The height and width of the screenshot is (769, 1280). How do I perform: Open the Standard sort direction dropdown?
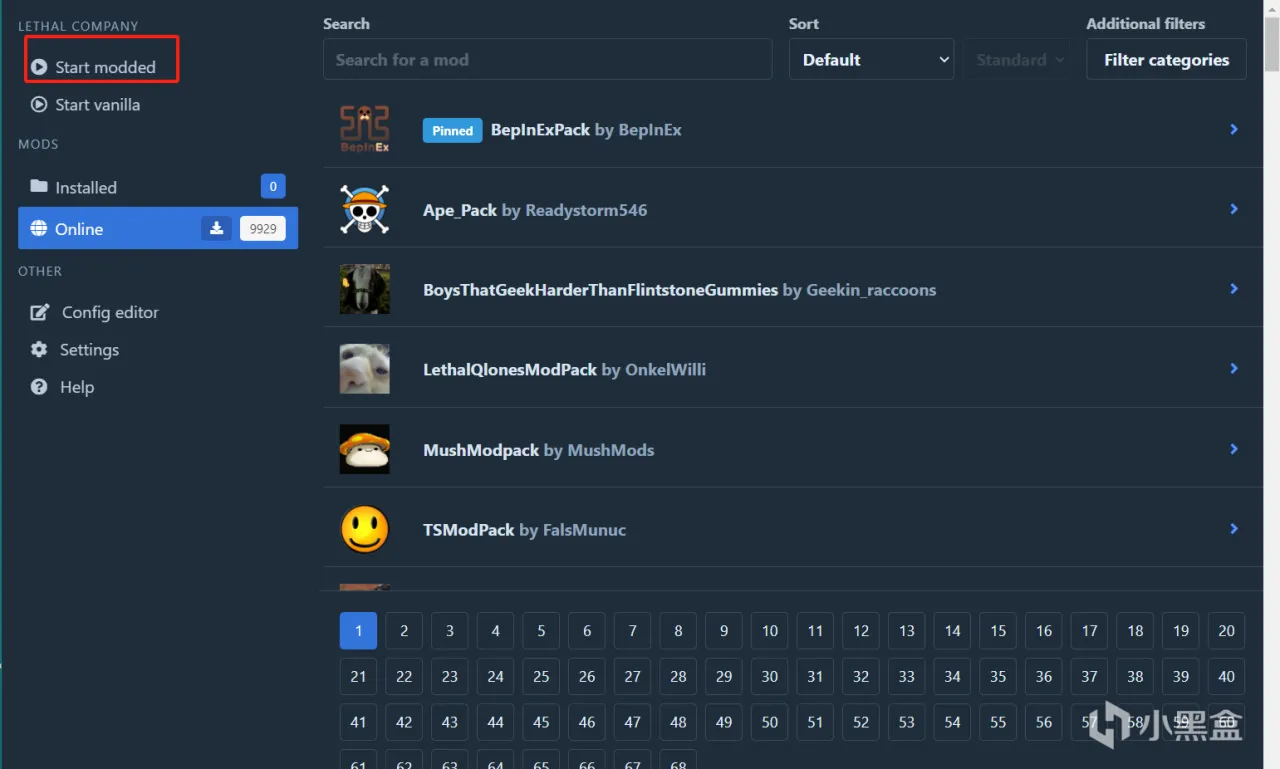[x=1016, y=59]
